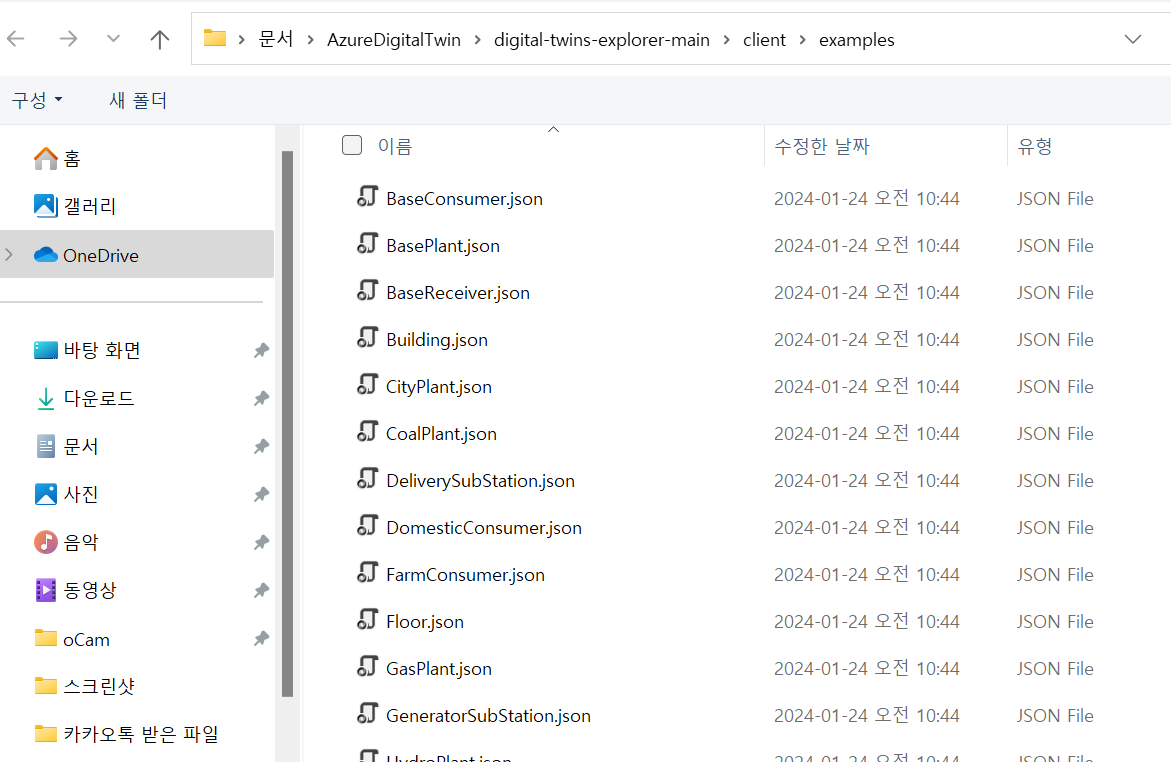The width and height of the screenshot is (1171, 762).
Task: Expand chevron before digital-twins-explorer-main breadcrumb
Action: (477, 40)
